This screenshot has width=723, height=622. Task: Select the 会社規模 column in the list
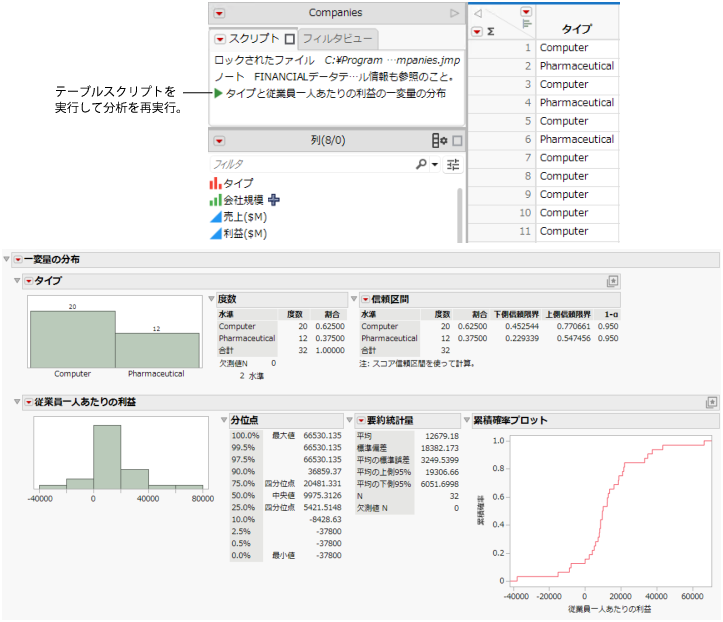click(243, 200)
